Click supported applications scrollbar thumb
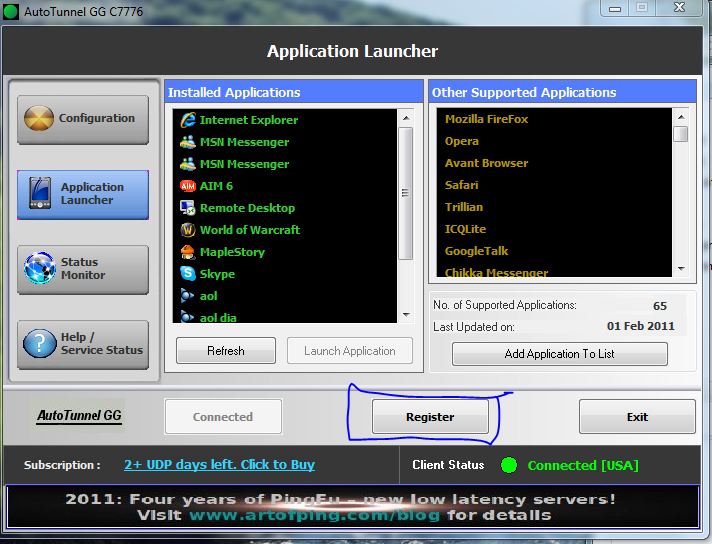The width and height of the screenshot is (712, 544). pos(681,134)
